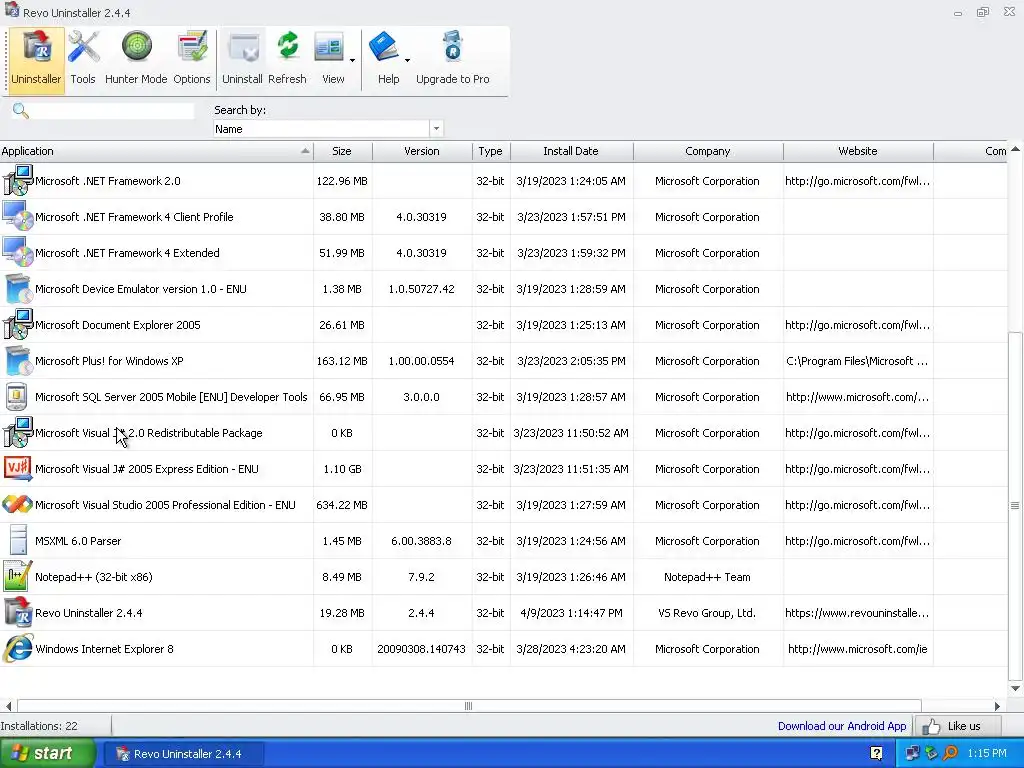The height and width of the screenshot is (768, 1024).
Task: Click version 6.00.3883.8 cell
Action: [x=421, y=541]
